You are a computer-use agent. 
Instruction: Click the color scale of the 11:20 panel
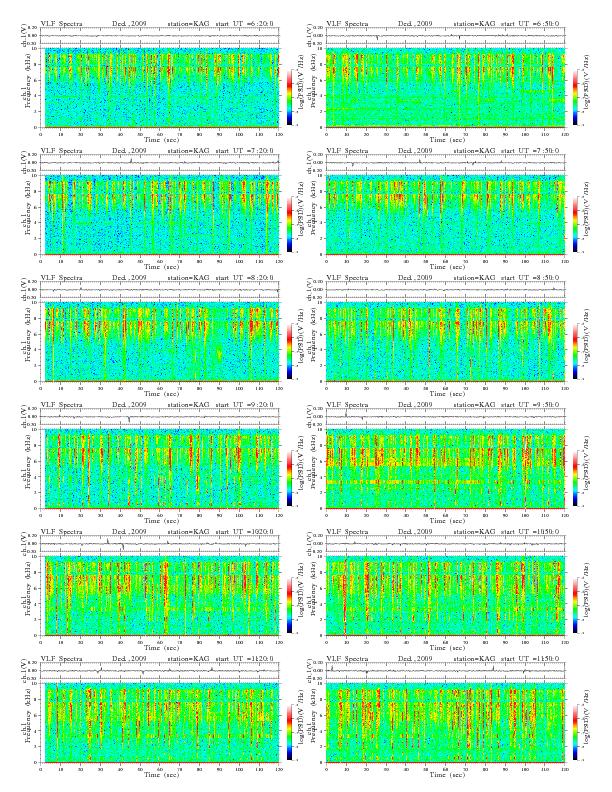tap(289, 733)
